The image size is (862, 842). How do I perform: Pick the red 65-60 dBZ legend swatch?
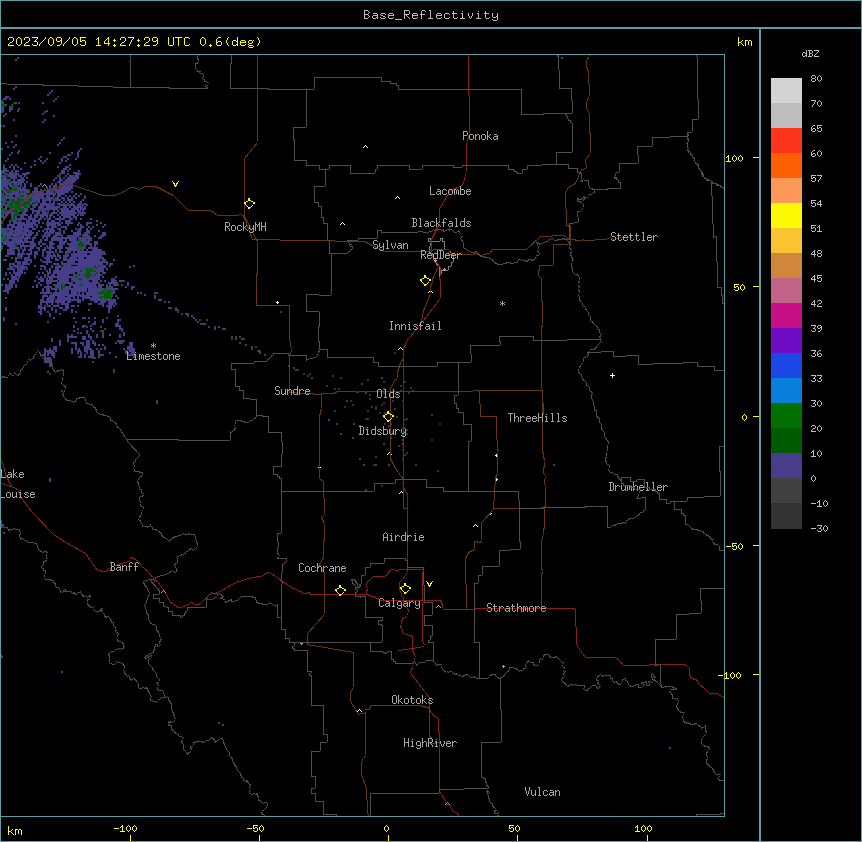click(x=786, y=141)
